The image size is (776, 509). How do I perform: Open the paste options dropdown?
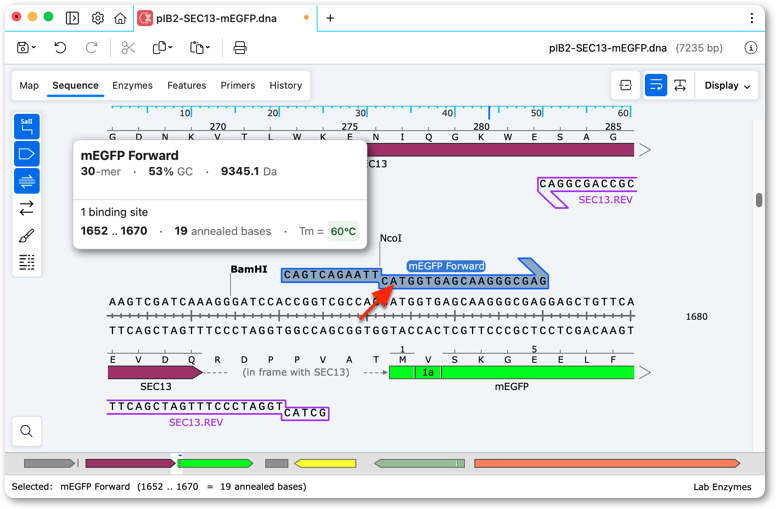[200, 48]
